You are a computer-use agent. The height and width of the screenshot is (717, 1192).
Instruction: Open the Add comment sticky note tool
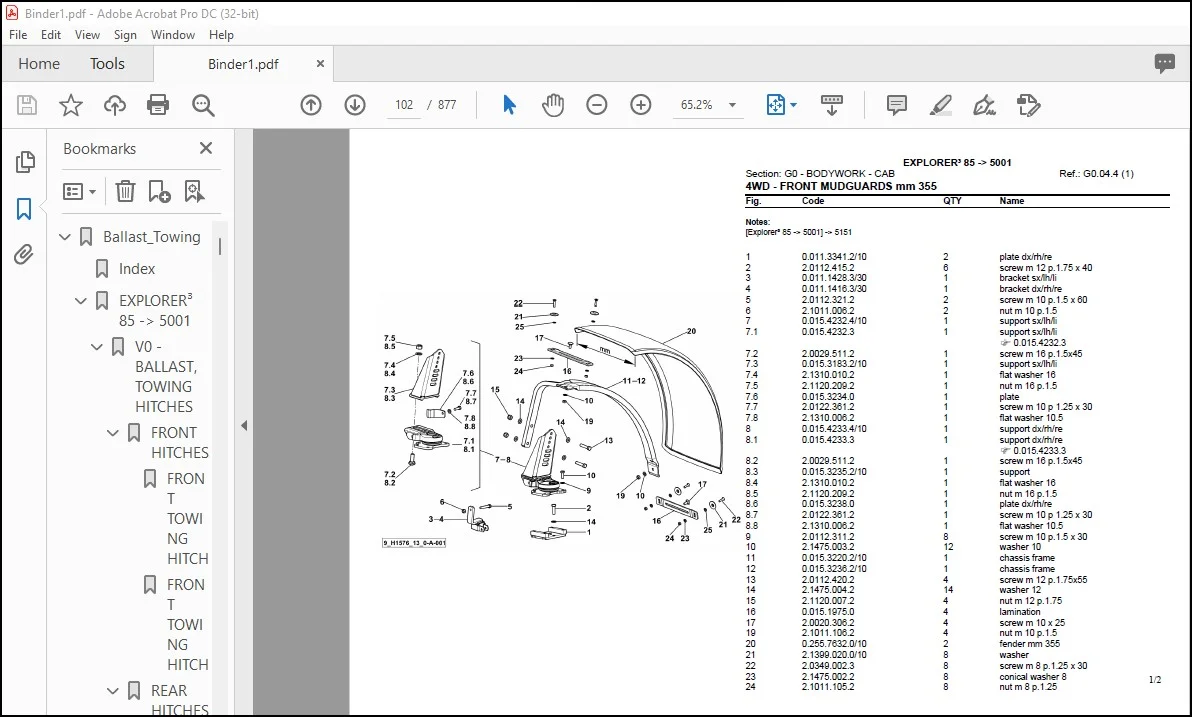[x=897, y=105]
